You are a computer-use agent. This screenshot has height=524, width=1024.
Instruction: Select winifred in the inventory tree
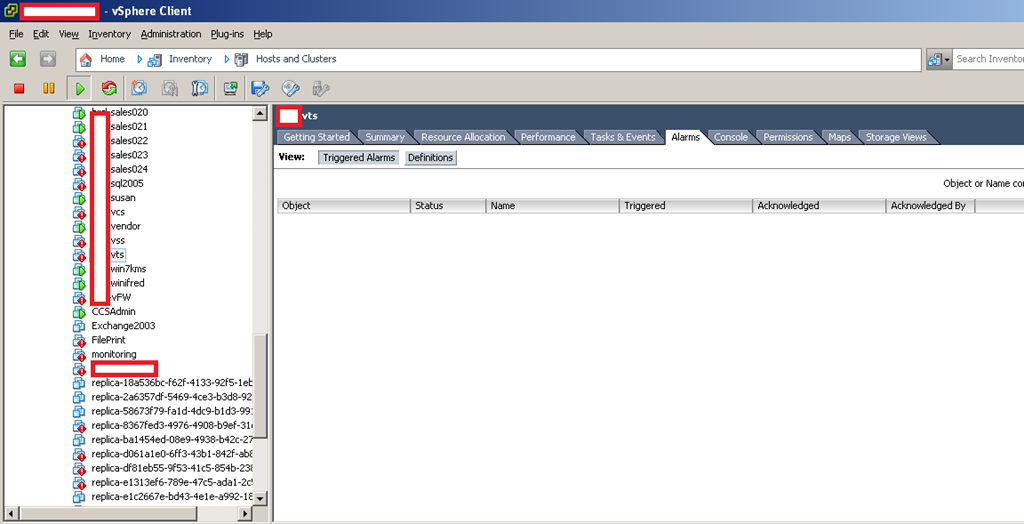[x=127, y=283]
